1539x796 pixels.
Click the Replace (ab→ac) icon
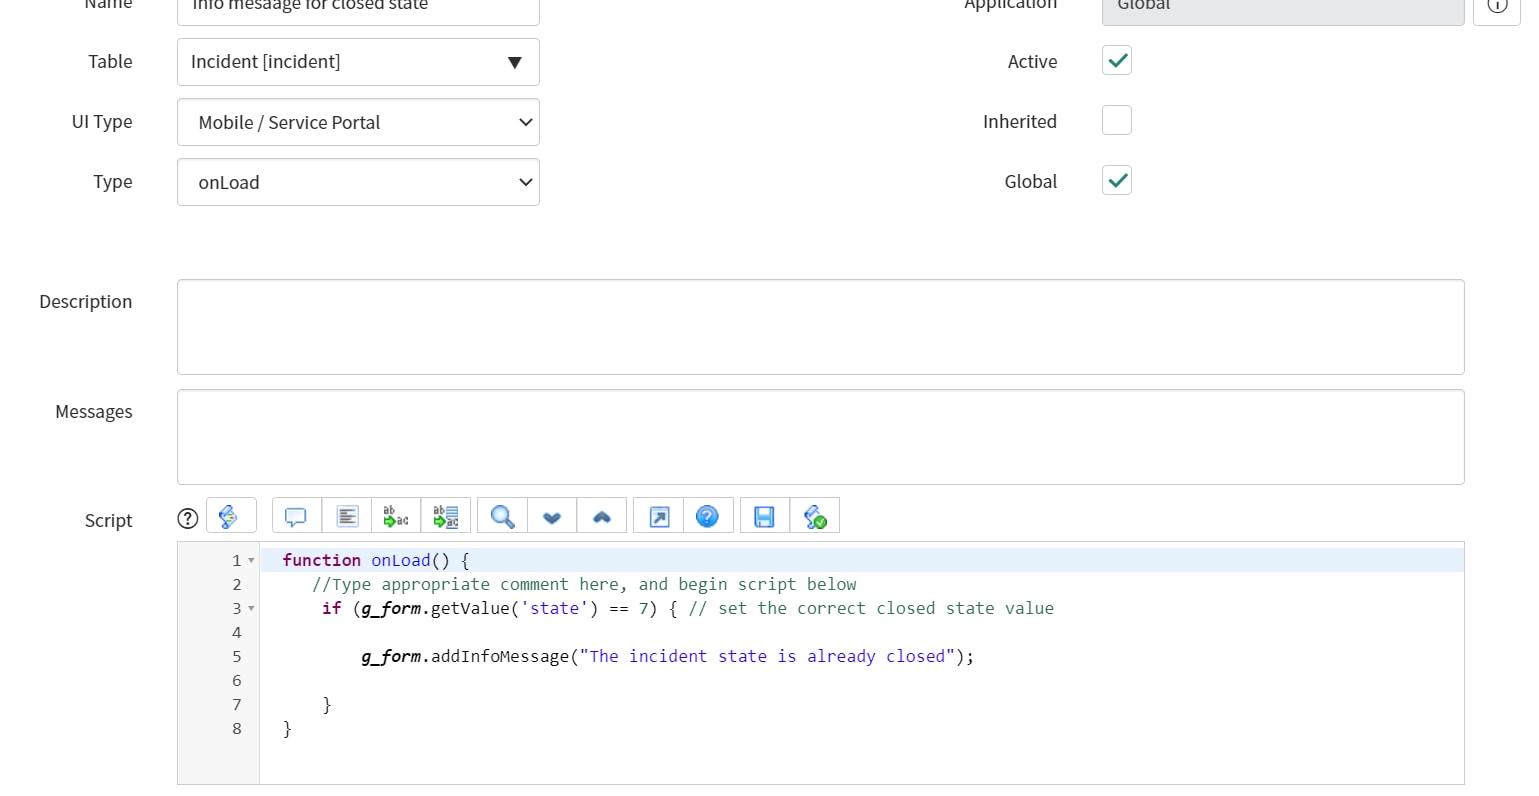(x=396, y=516)
